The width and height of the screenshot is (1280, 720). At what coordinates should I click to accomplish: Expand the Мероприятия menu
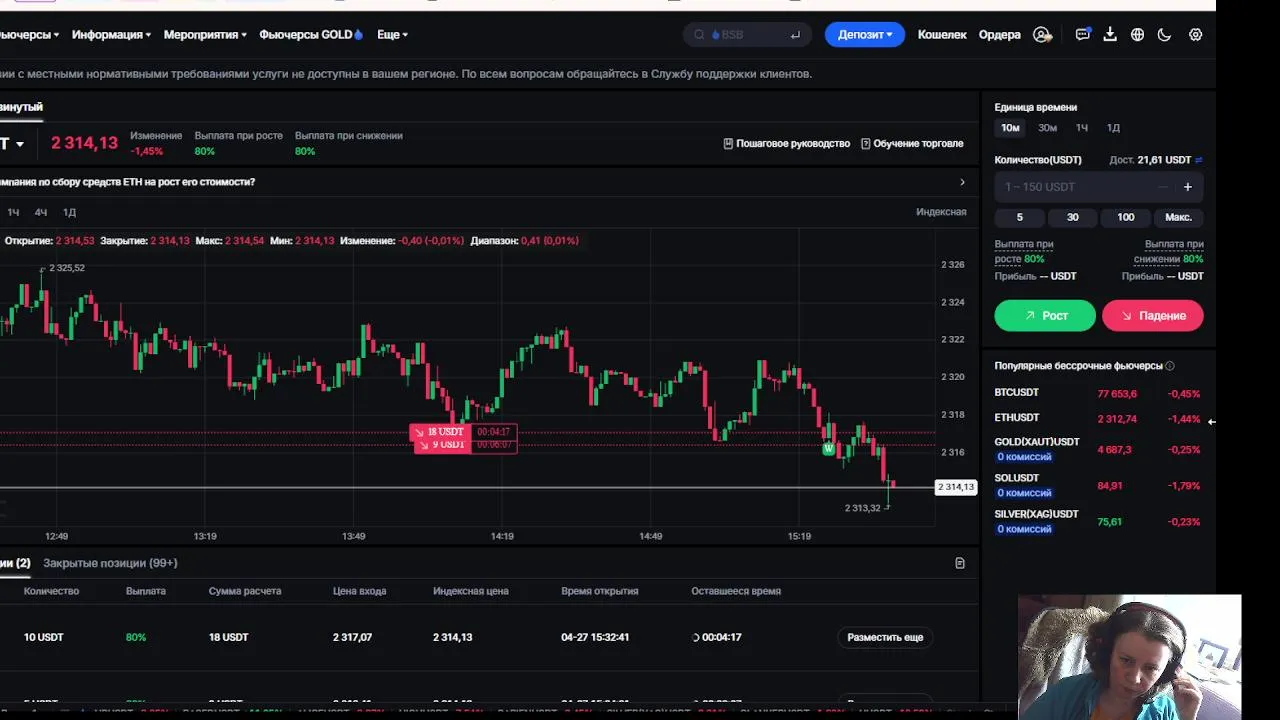pyautogui.click(x=205, y=35)
